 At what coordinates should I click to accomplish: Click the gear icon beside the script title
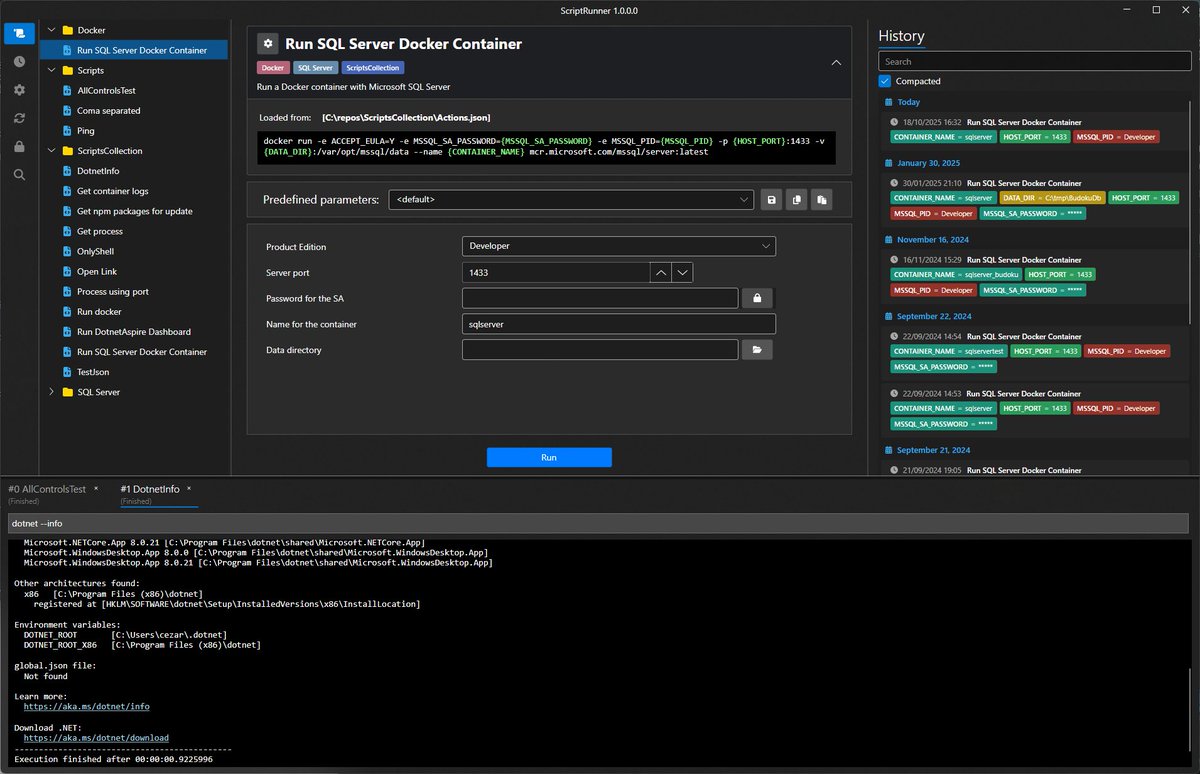(268, 44)
